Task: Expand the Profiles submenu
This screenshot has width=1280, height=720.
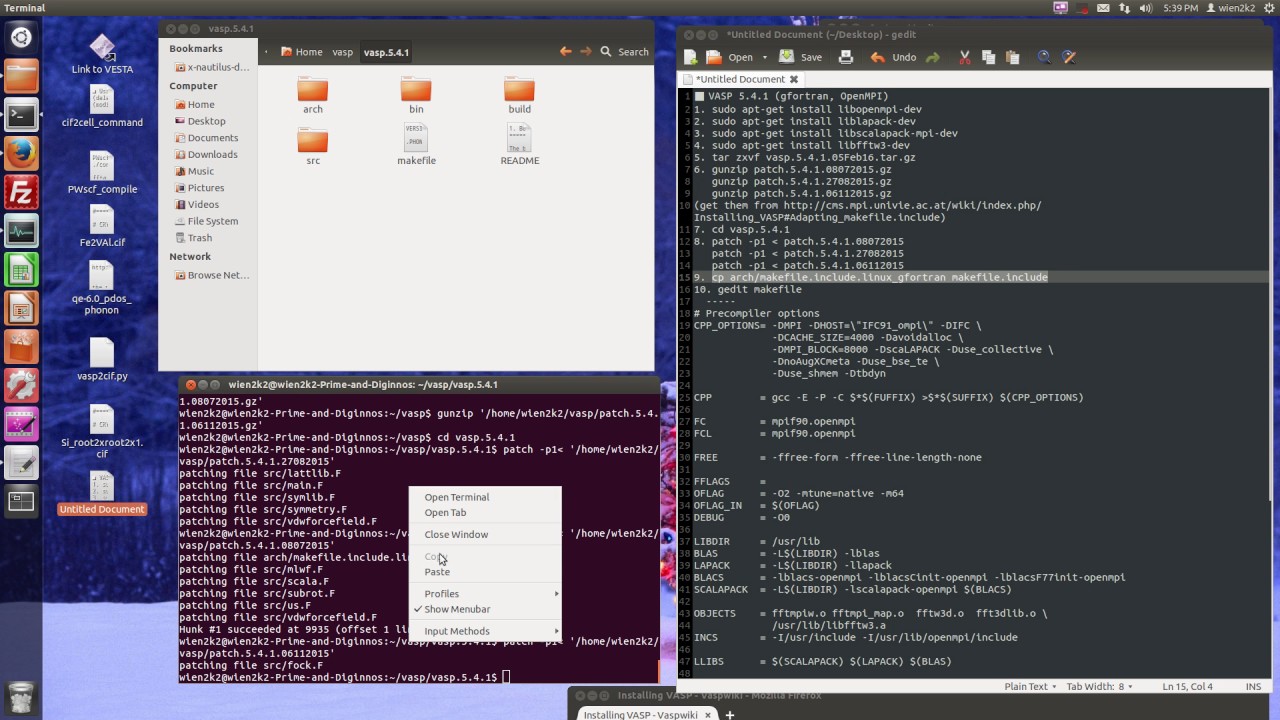Action: coord(485,594)
